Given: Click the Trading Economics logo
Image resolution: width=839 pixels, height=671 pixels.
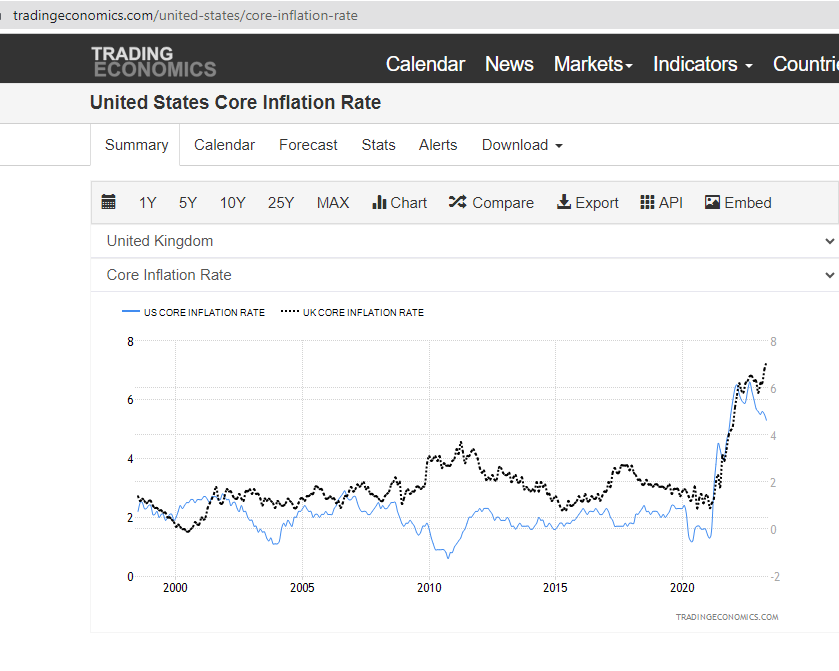Looking at the screenshot, I should point(154,62).
